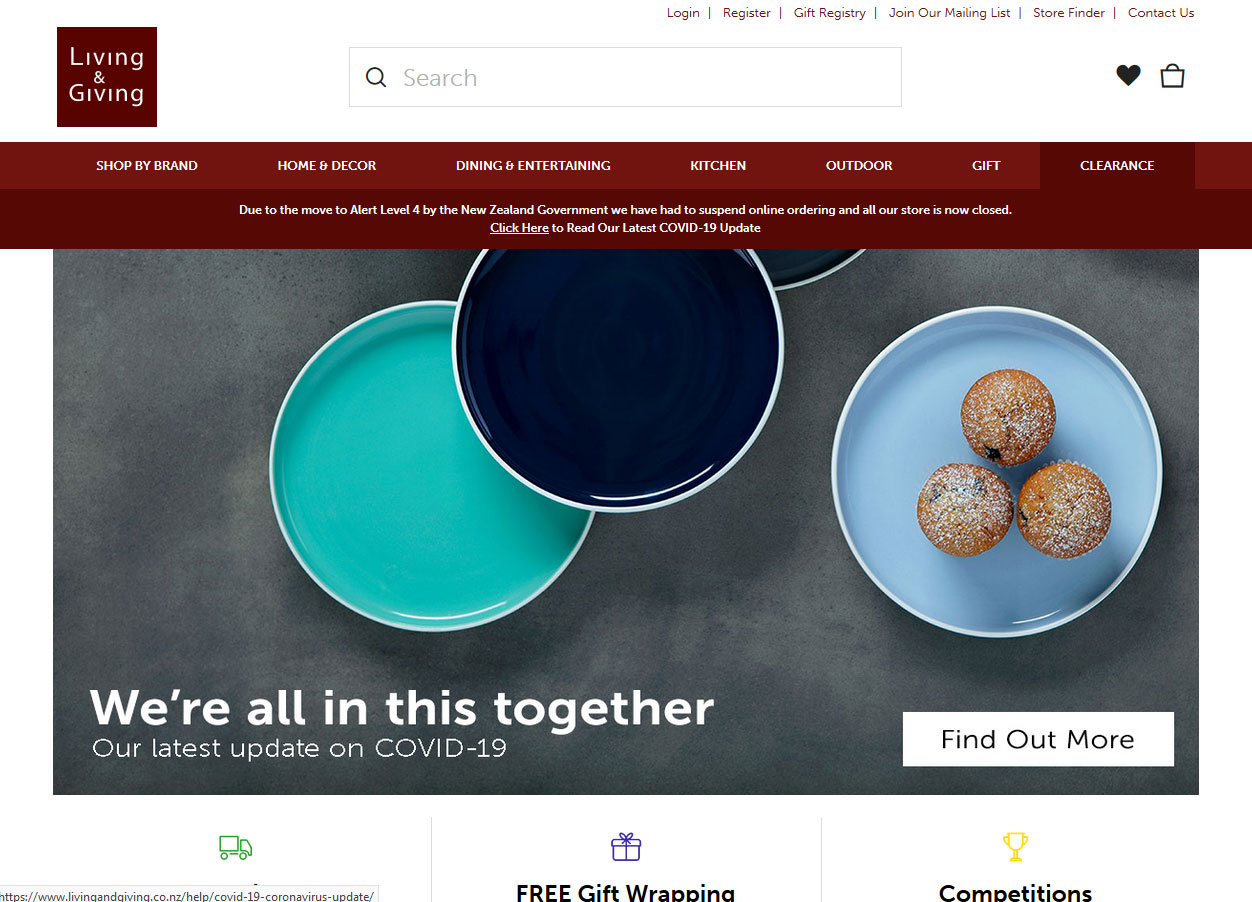1252x902 pixels.
Task: Click the green delivery truck icon
Action: pyautogui.click(x=236, y=847)
